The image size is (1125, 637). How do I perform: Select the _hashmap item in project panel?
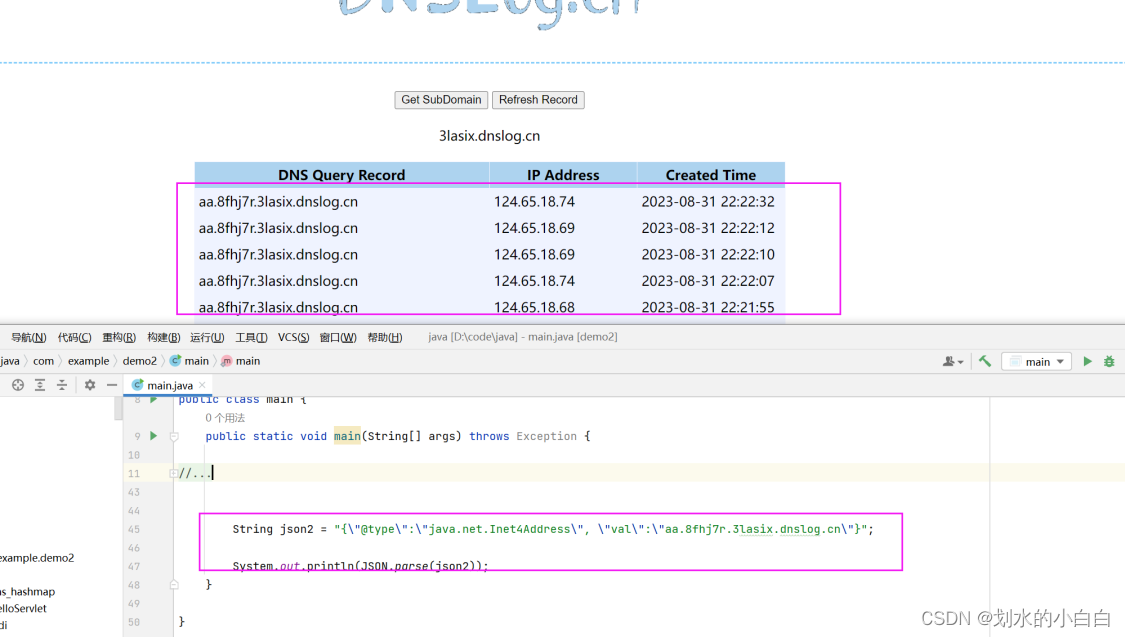coord(28,592)
